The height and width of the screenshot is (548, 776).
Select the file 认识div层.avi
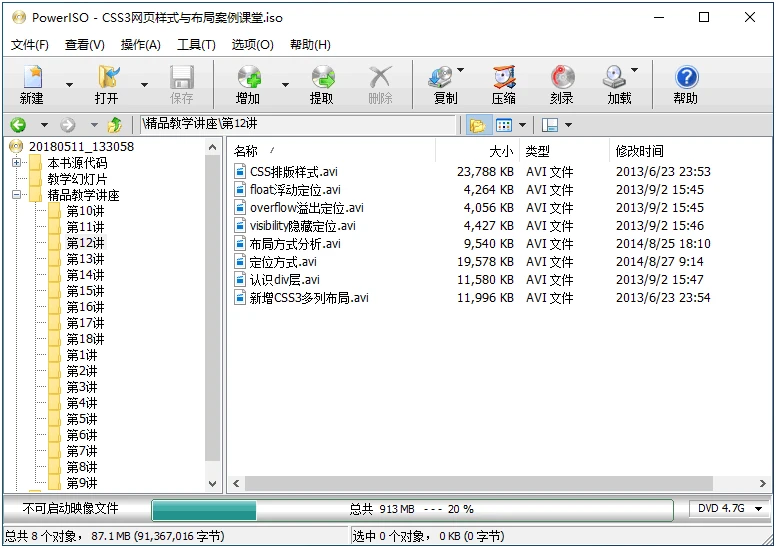pos(285,280)
